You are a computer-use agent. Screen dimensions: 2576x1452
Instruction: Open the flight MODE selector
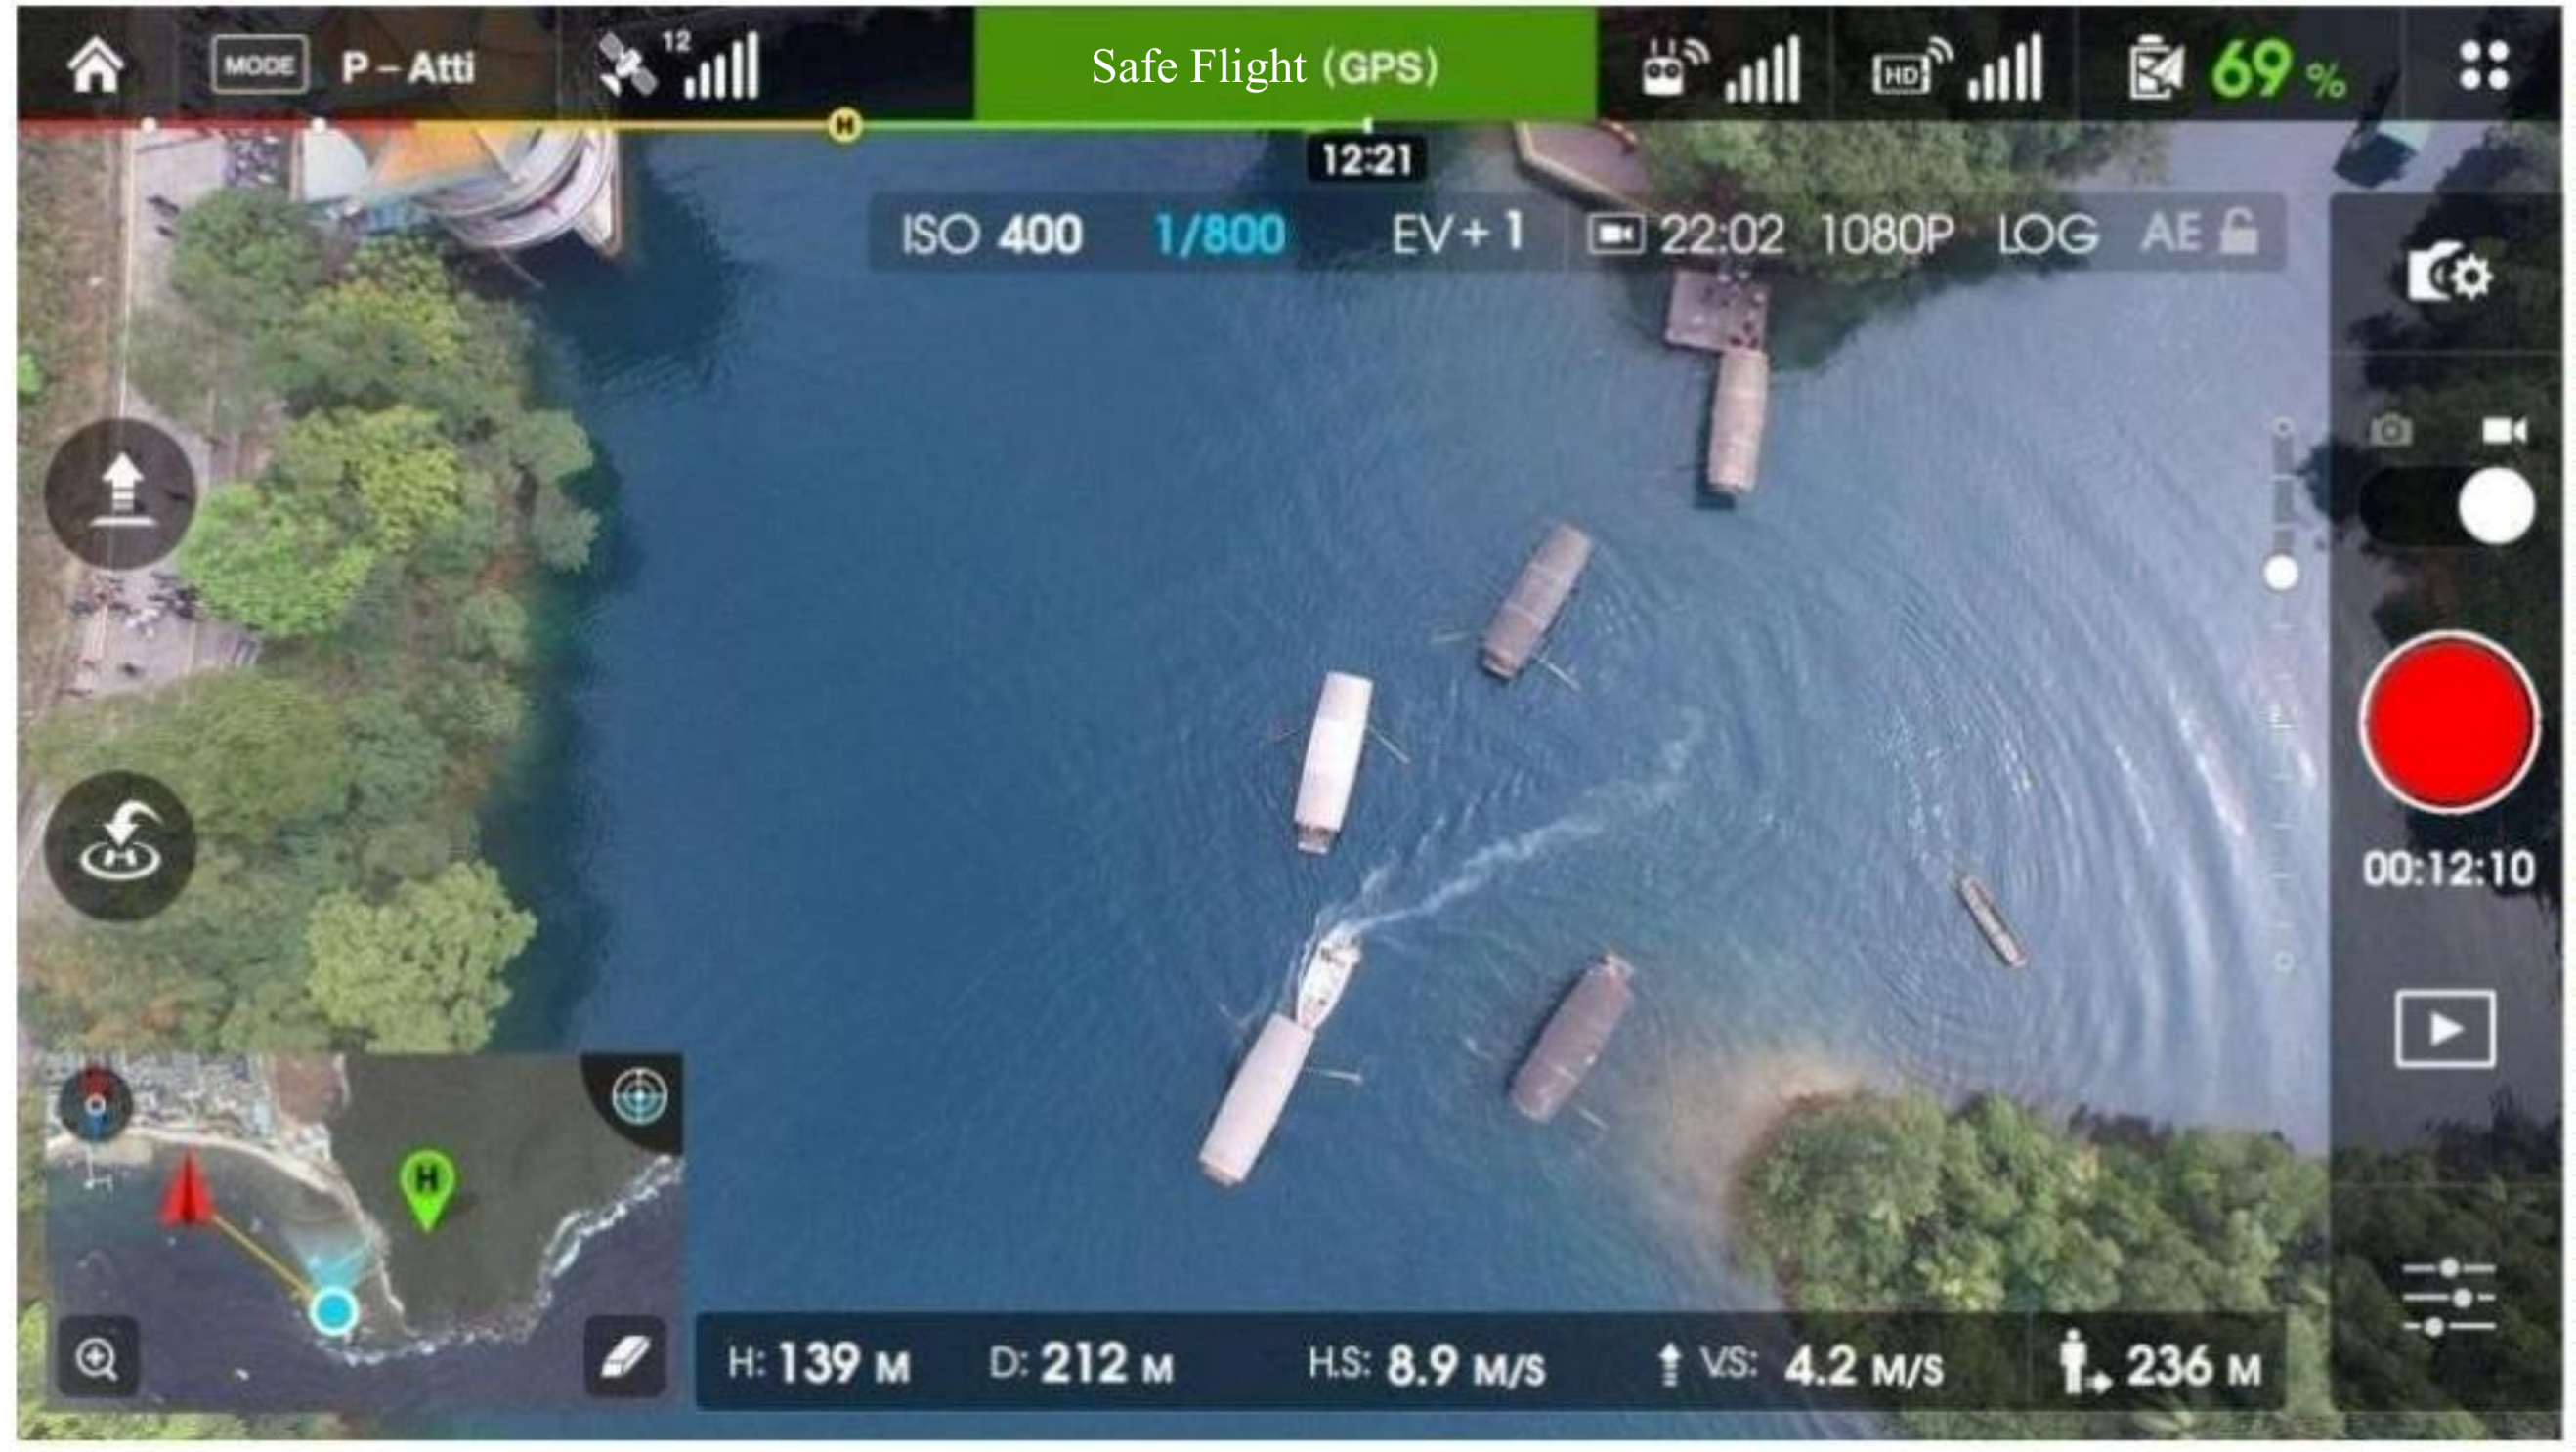tap(258, 66)
